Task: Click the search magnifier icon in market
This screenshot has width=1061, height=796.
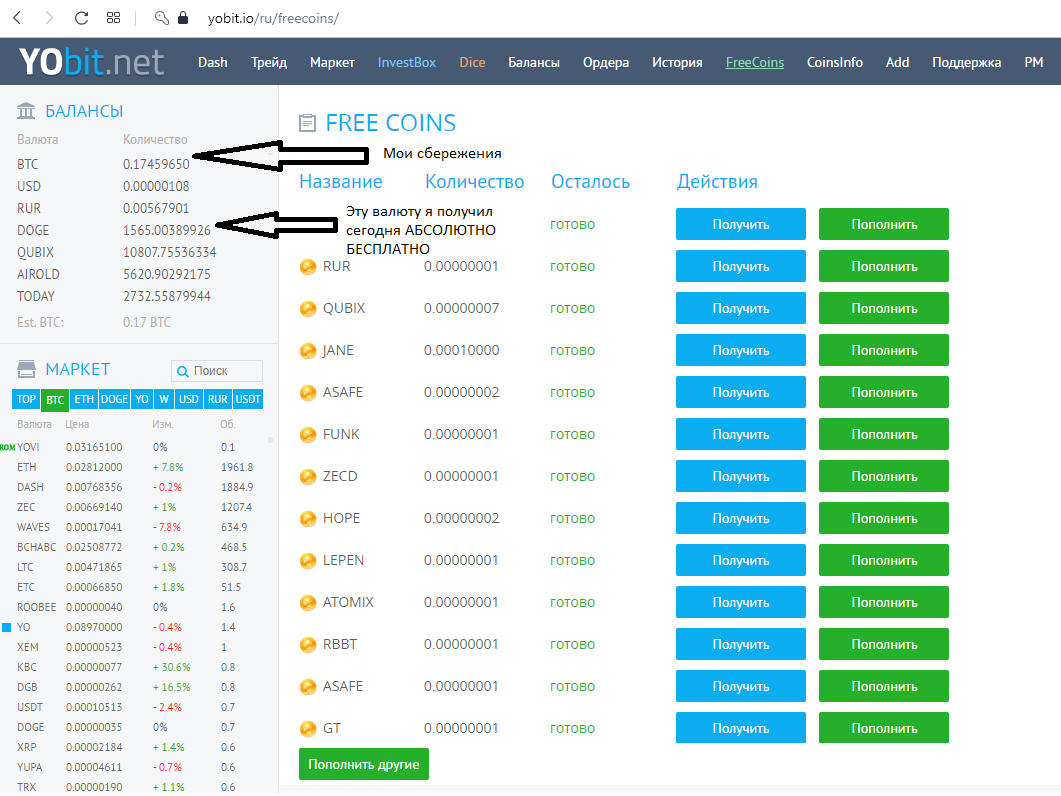Action: tap(182, 371)
